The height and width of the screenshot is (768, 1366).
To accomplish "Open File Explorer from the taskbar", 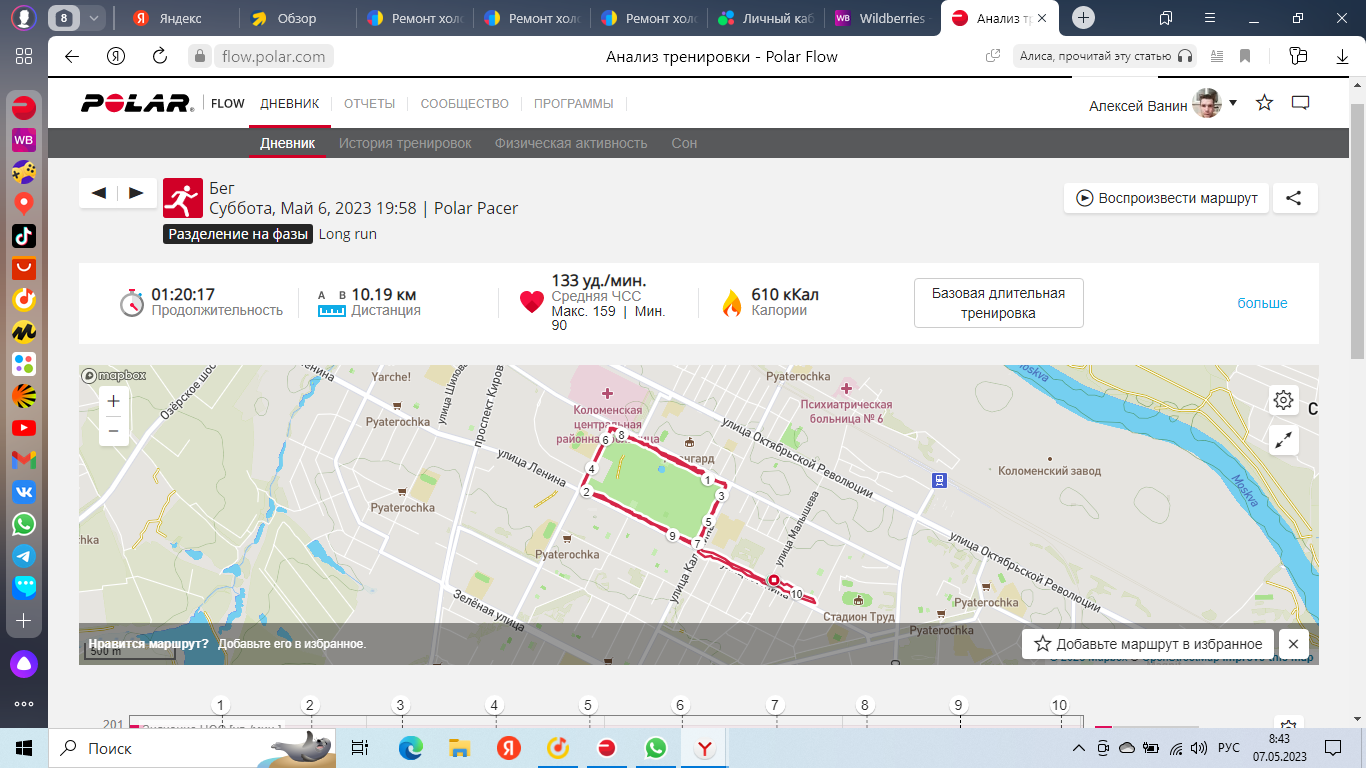I will click(x=459, y=747).
